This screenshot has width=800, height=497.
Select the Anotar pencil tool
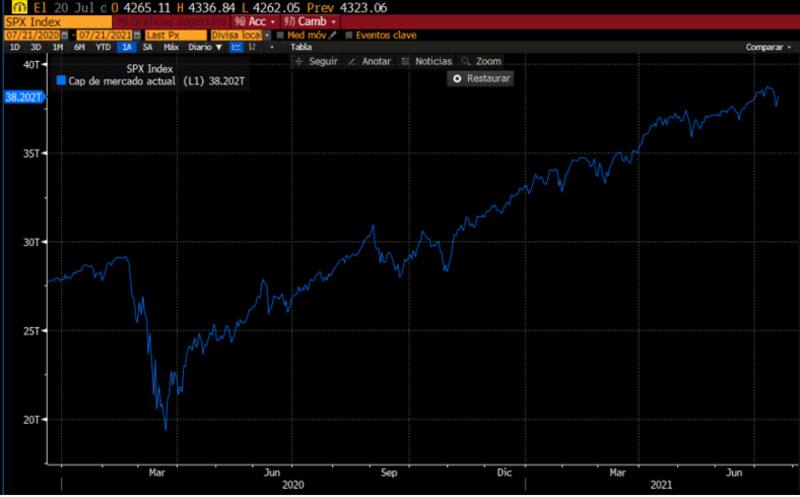coord(370,61)
